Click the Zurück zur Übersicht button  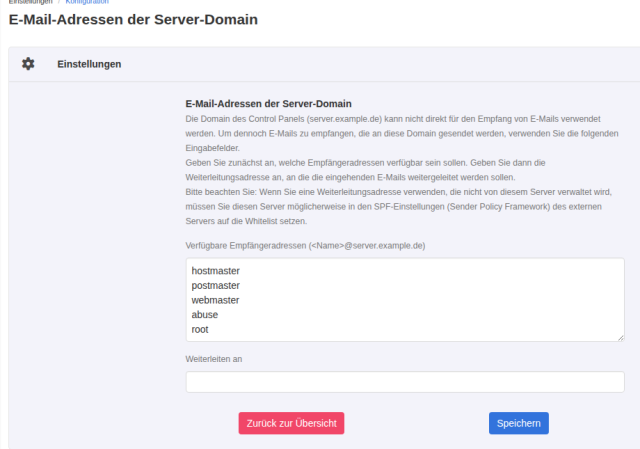291,423
